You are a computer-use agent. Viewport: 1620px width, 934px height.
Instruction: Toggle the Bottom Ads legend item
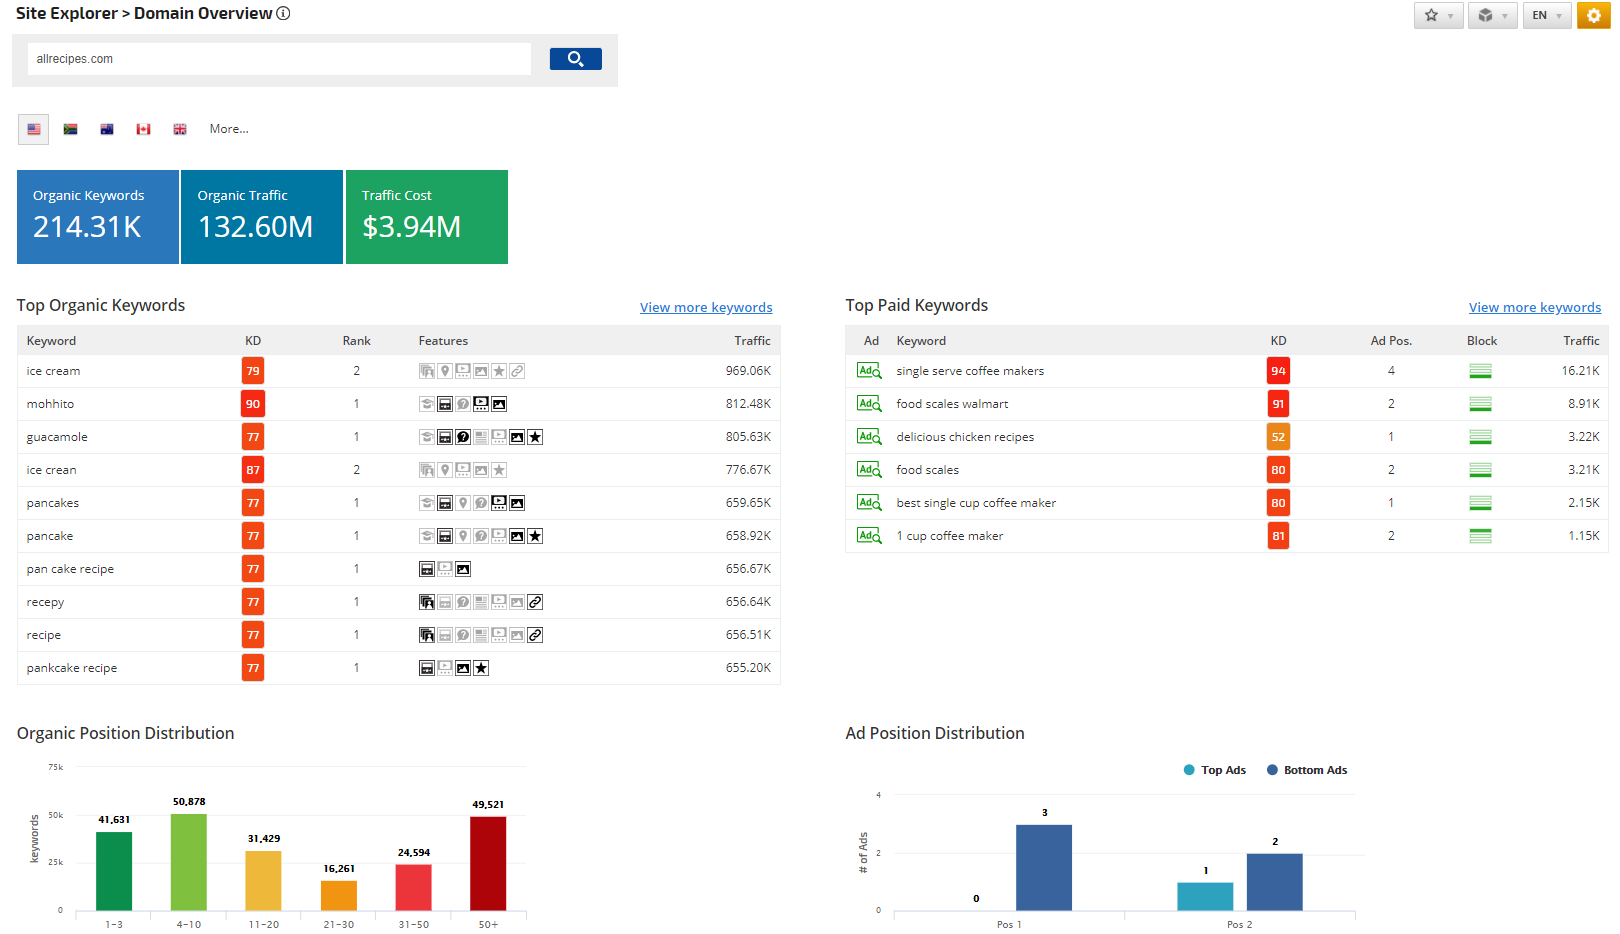click(x=1306, y=770)
